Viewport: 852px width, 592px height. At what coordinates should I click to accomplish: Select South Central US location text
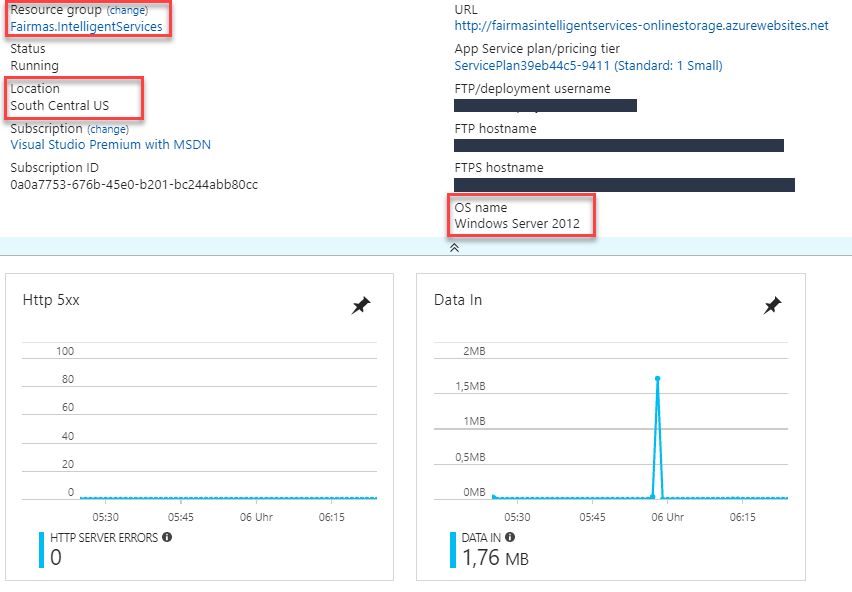[x=60, y=105]
